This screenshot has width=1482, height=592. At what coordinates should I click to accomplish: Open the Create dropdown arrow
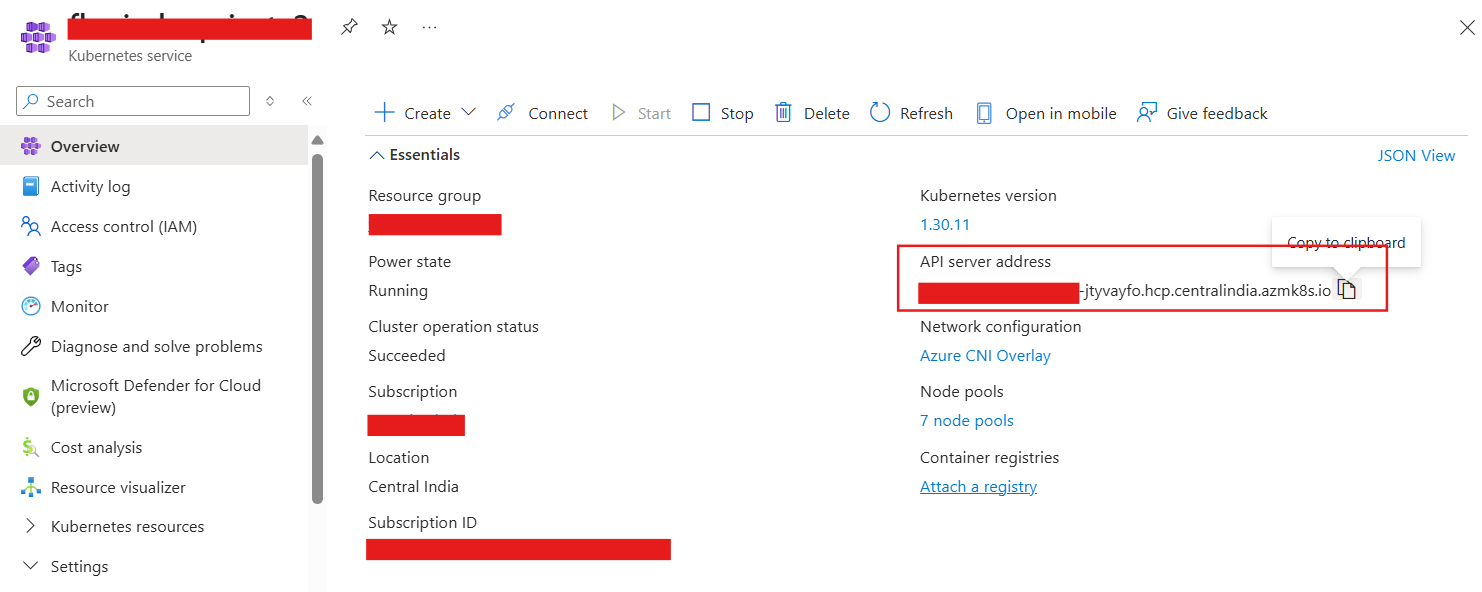468,112
